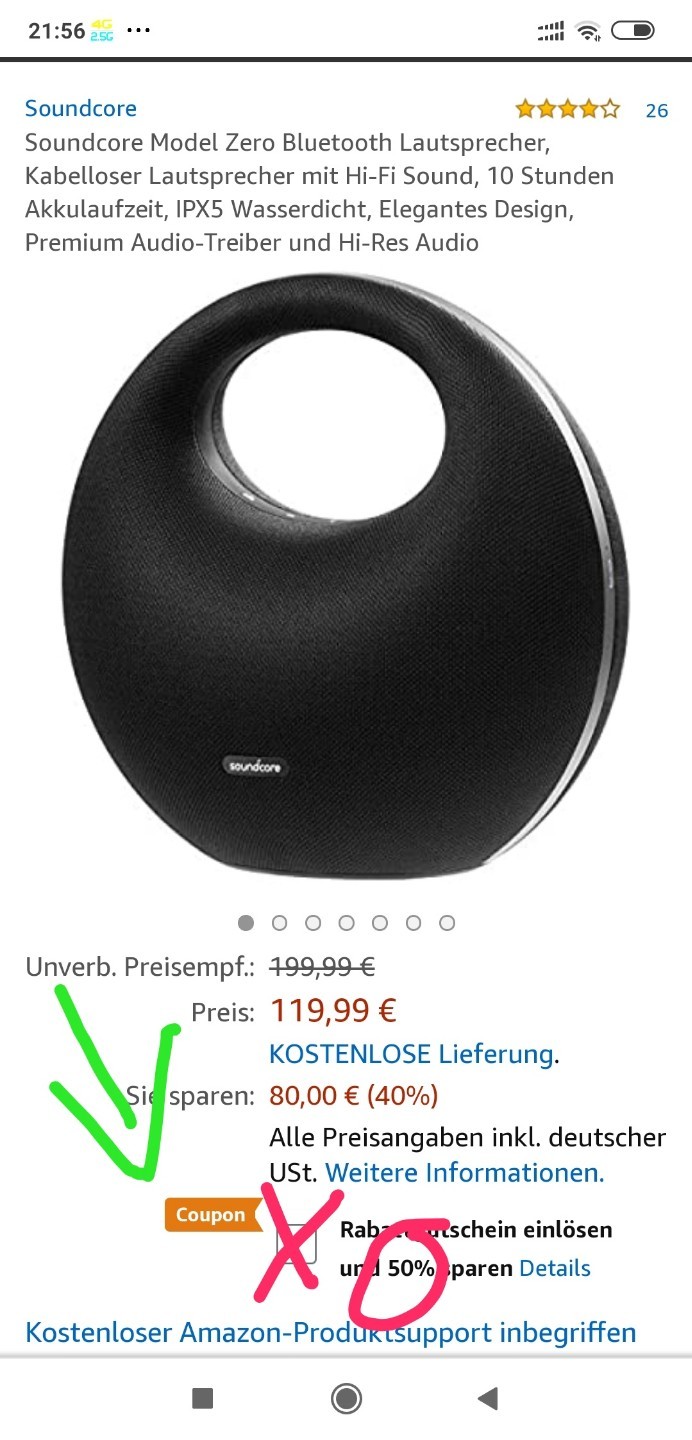
Task: Tap the Android home circle button
Action: (346, 1398)
